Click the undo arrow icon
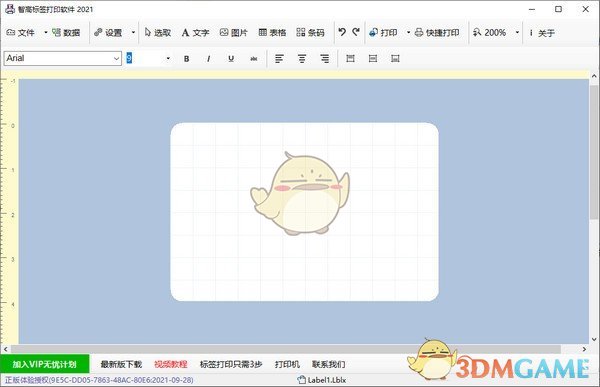Image resolution: width=600 pixels, height=387 pixels. click(x=342, y=33)
